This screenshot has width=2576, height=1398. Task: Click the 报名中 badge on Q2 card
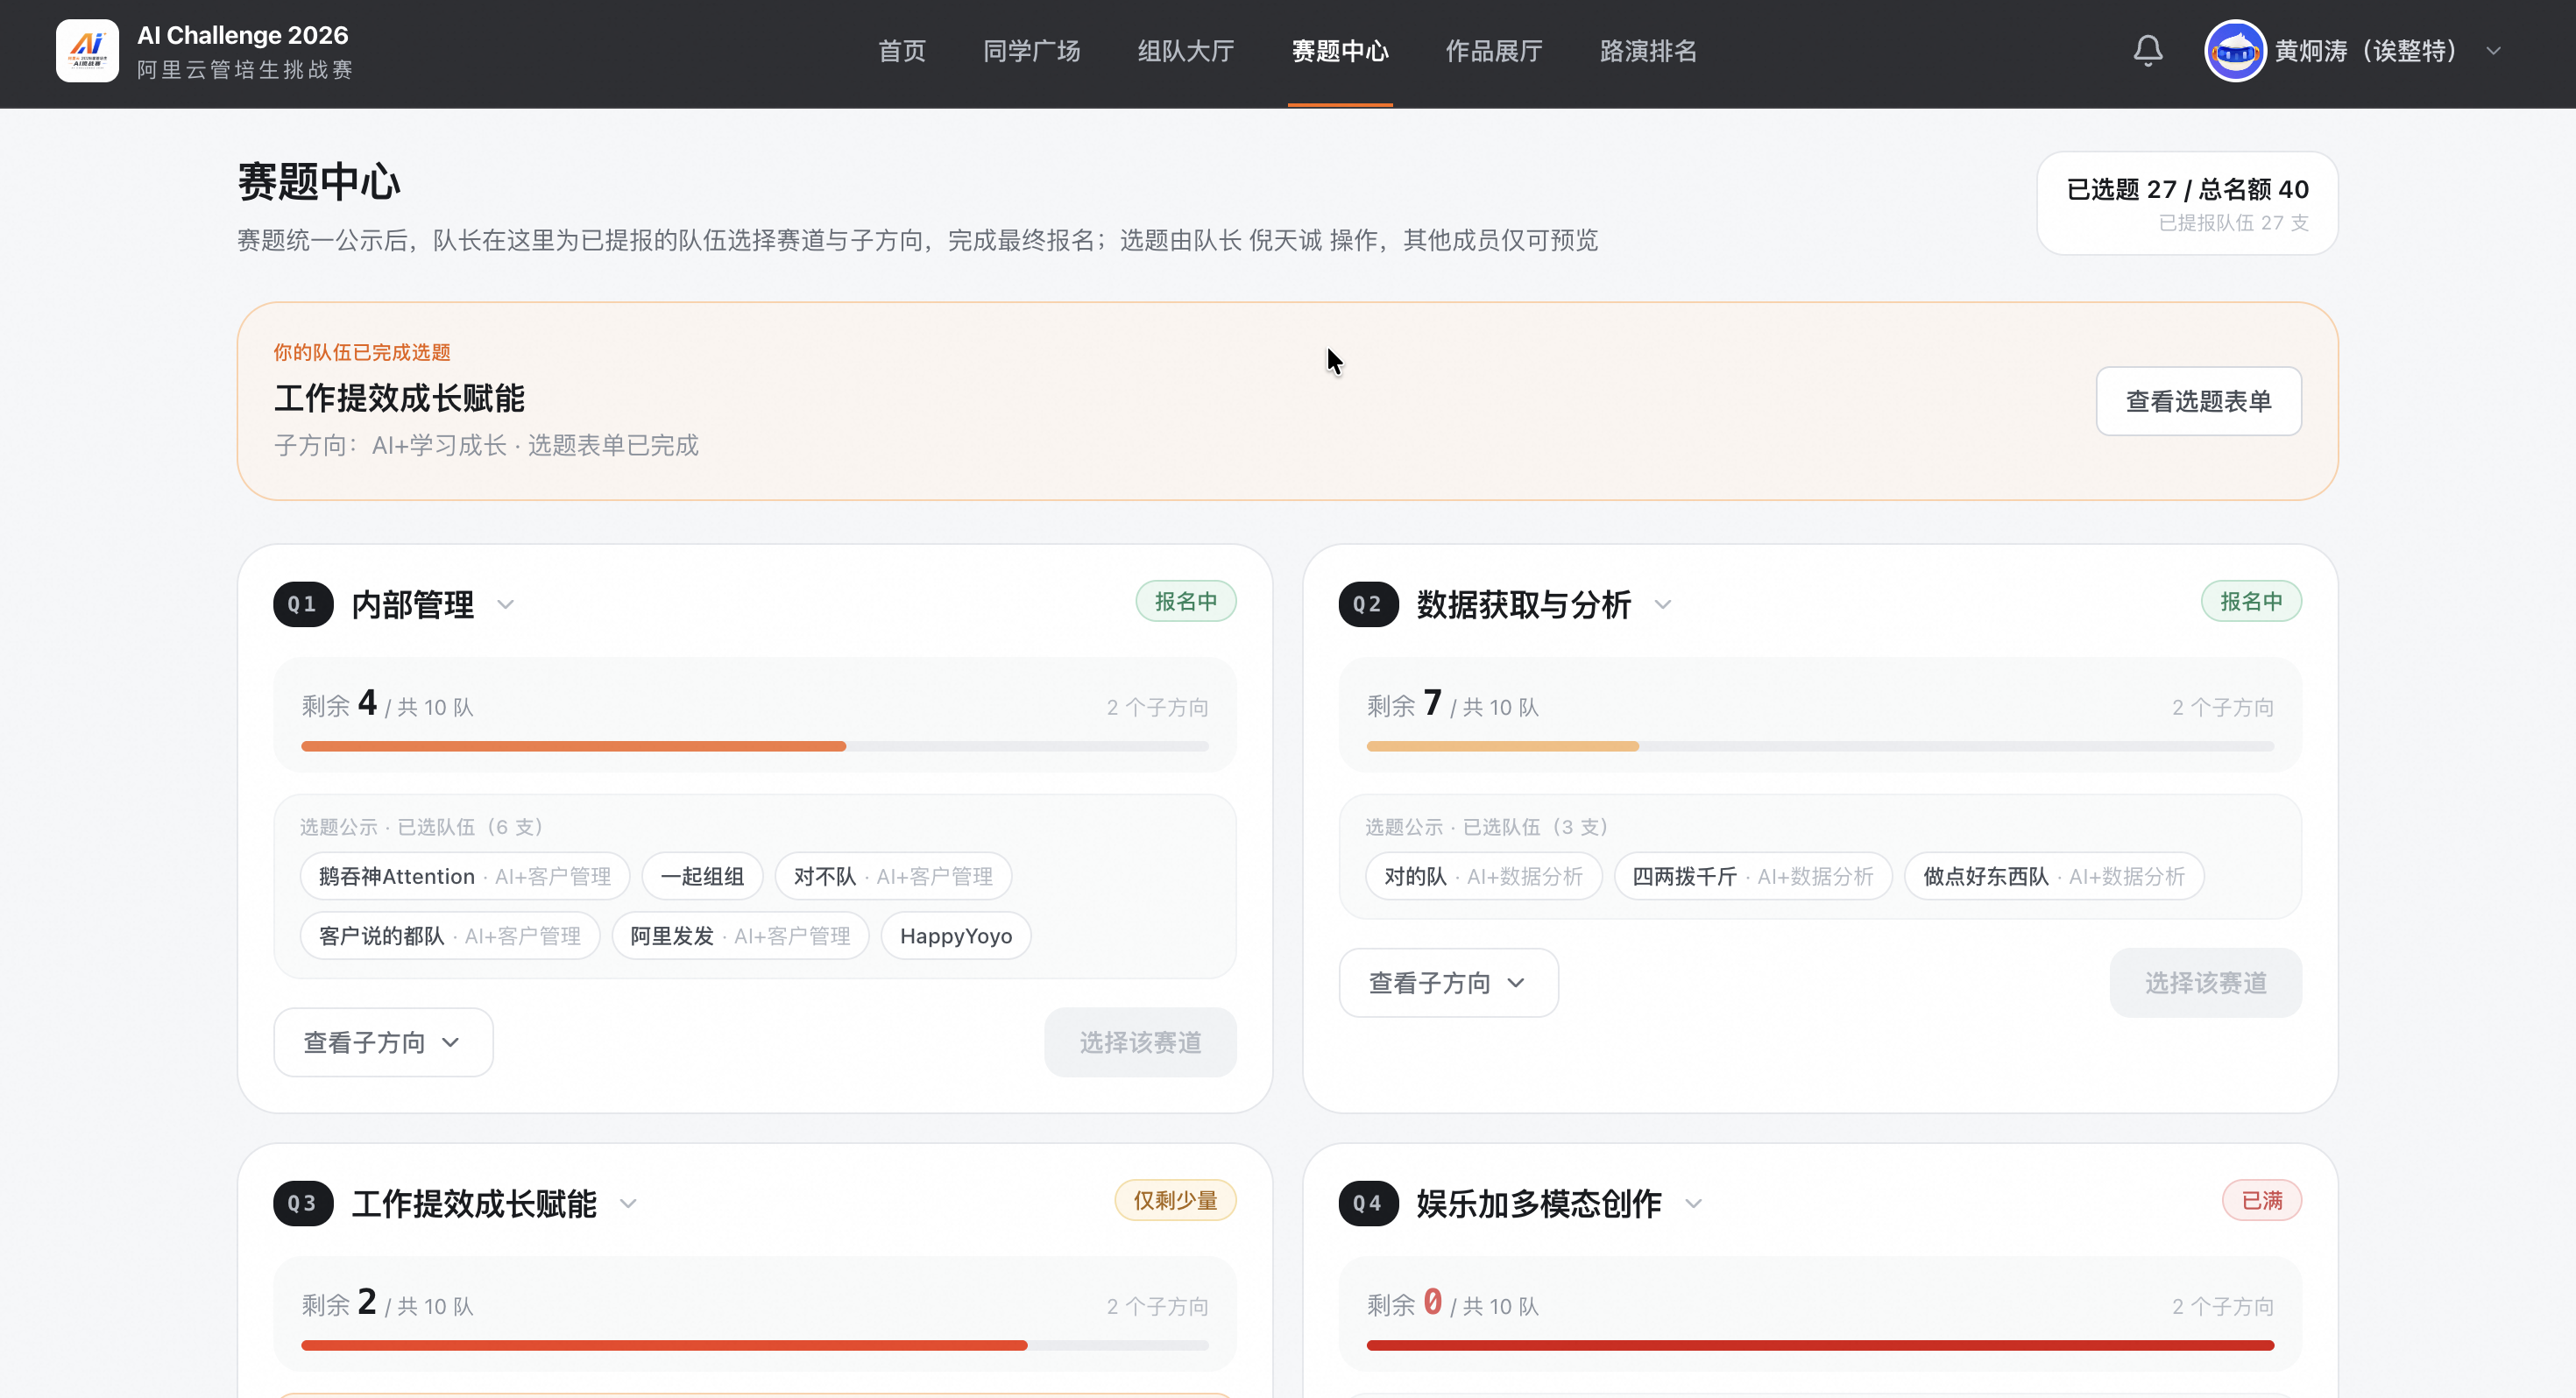pos(2251,601)
